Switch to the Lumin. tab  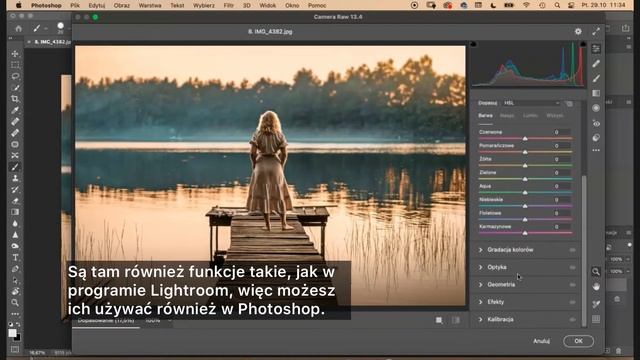tap(530, 116)
